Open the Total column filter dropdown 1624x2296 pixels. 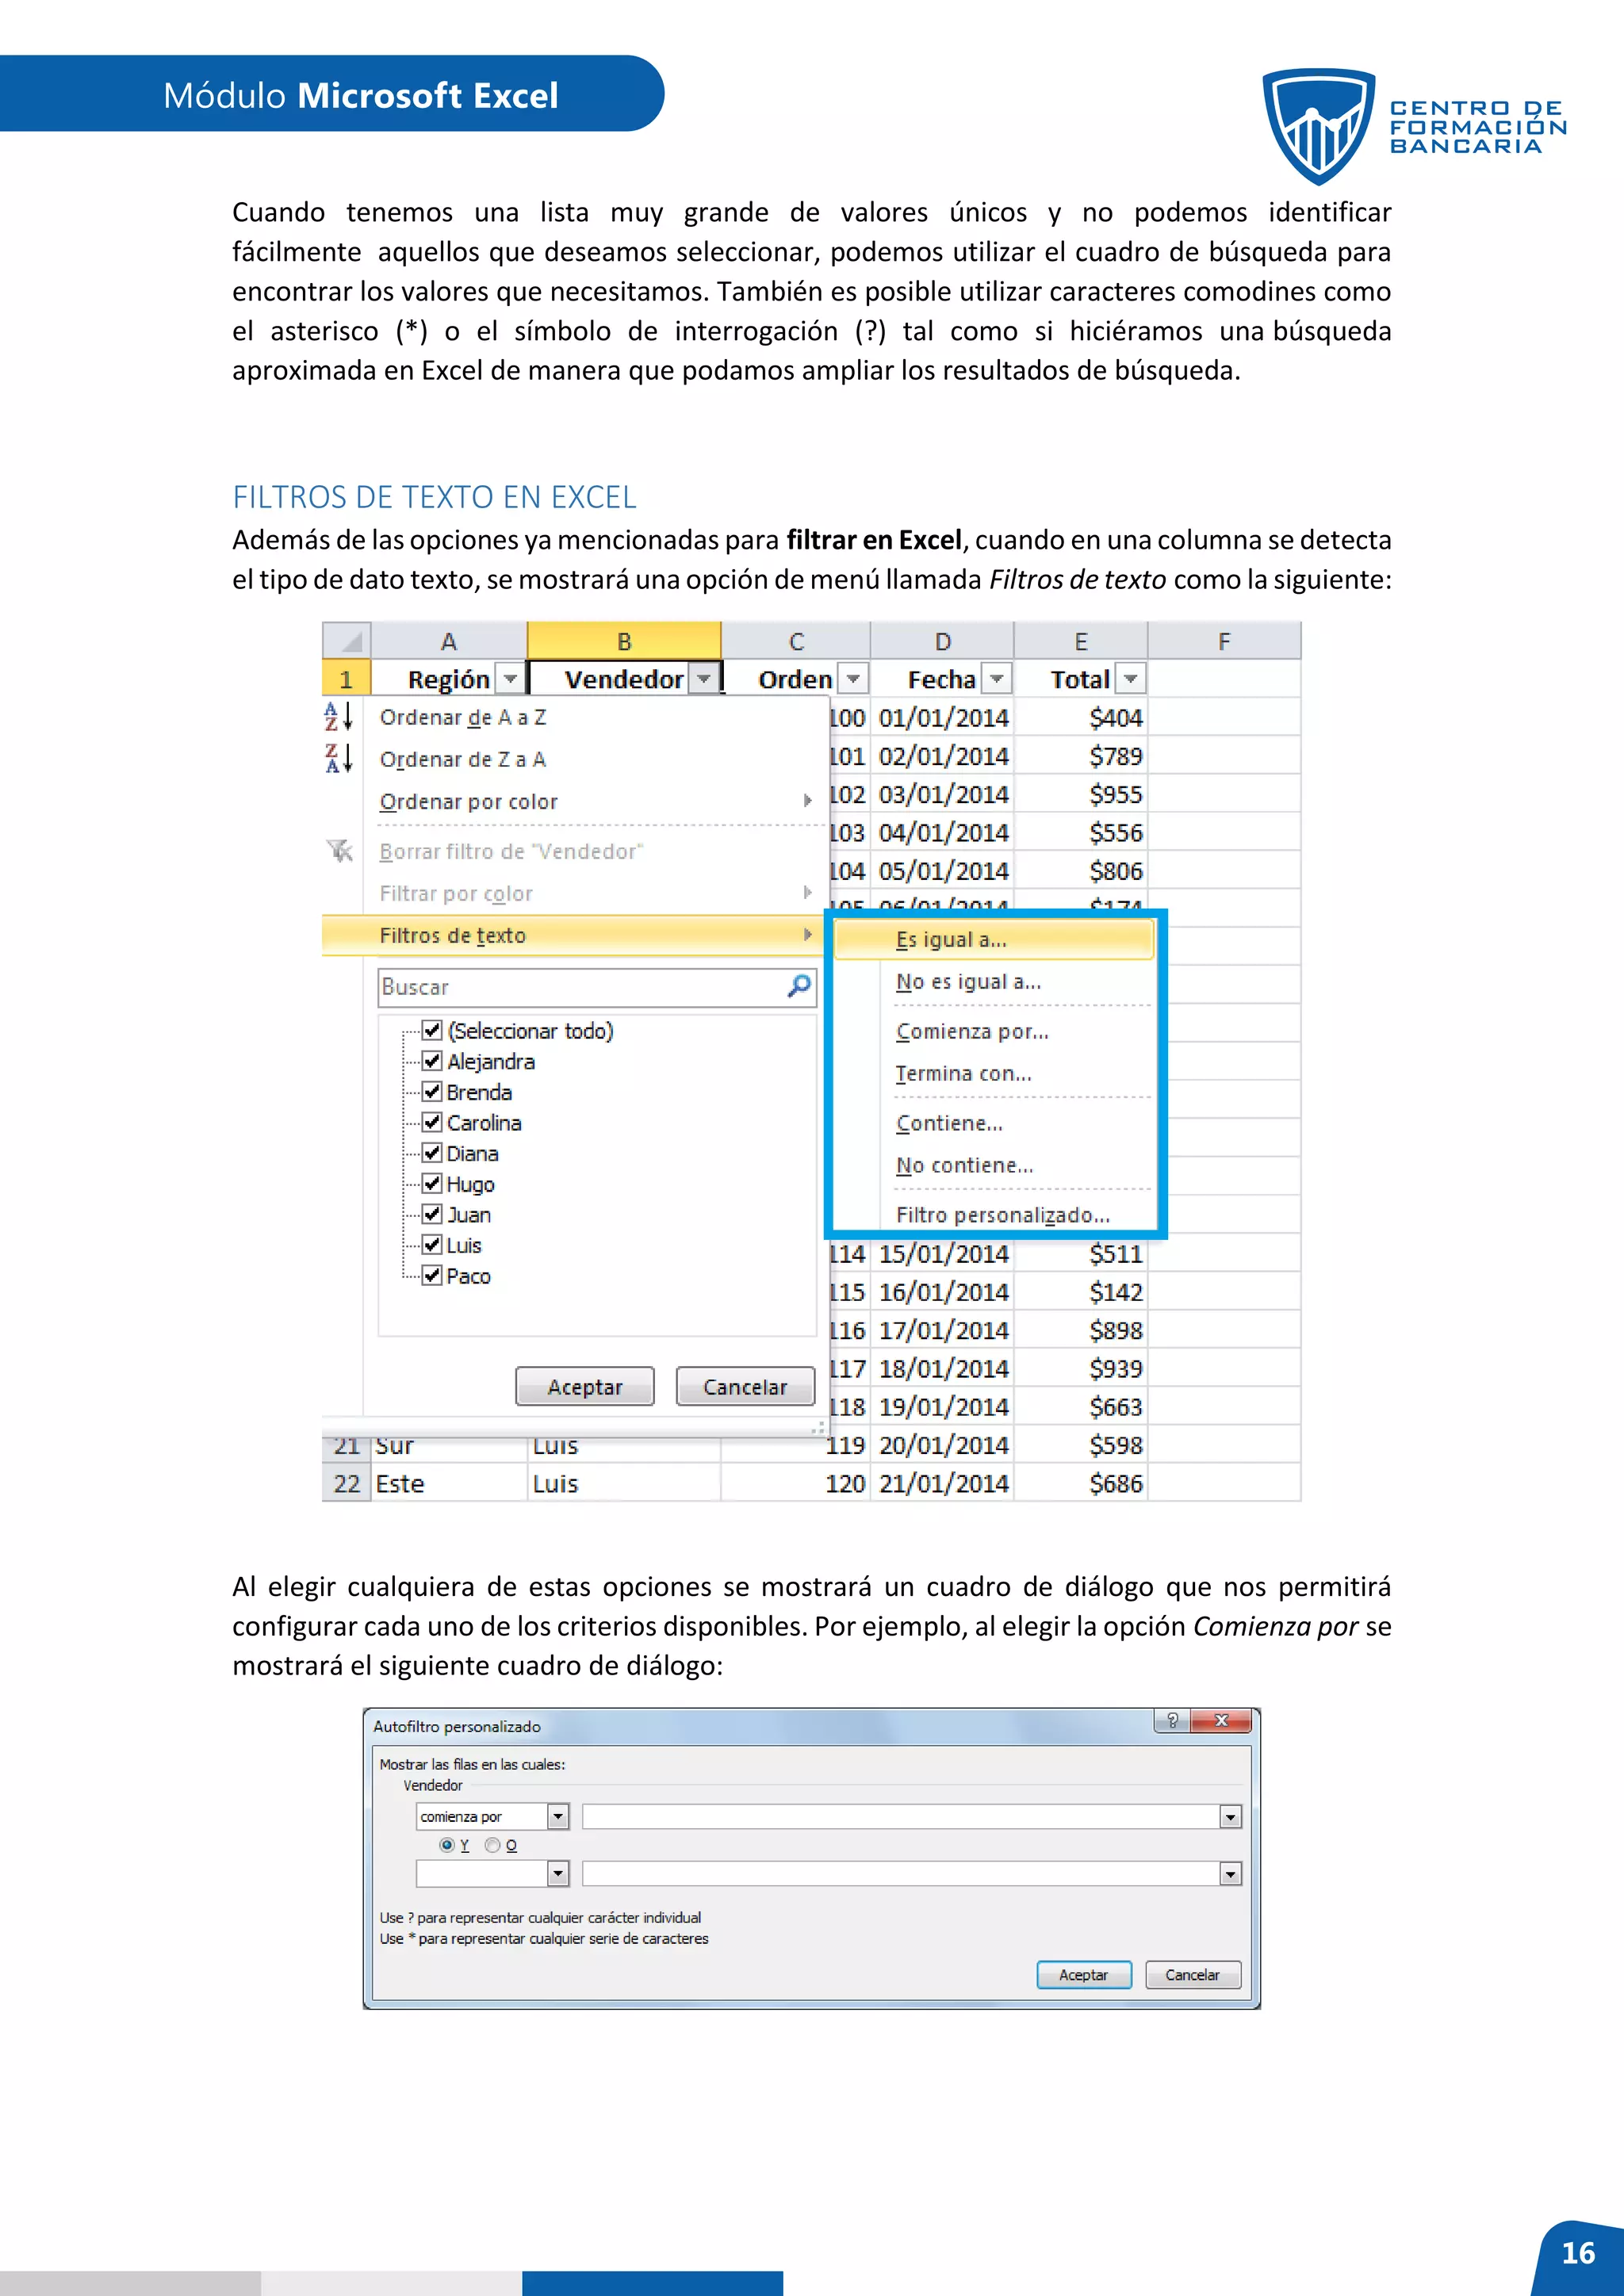[x=1130, y=679]
